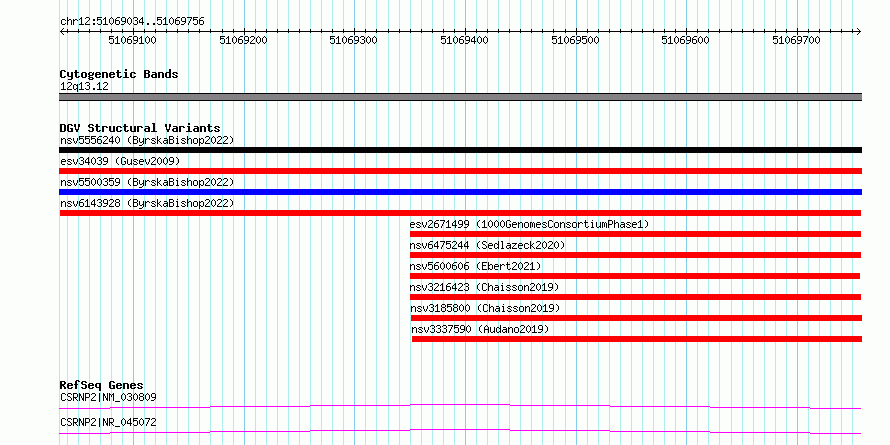Click the 51069100 ruler coordinate

pos(133,40)
